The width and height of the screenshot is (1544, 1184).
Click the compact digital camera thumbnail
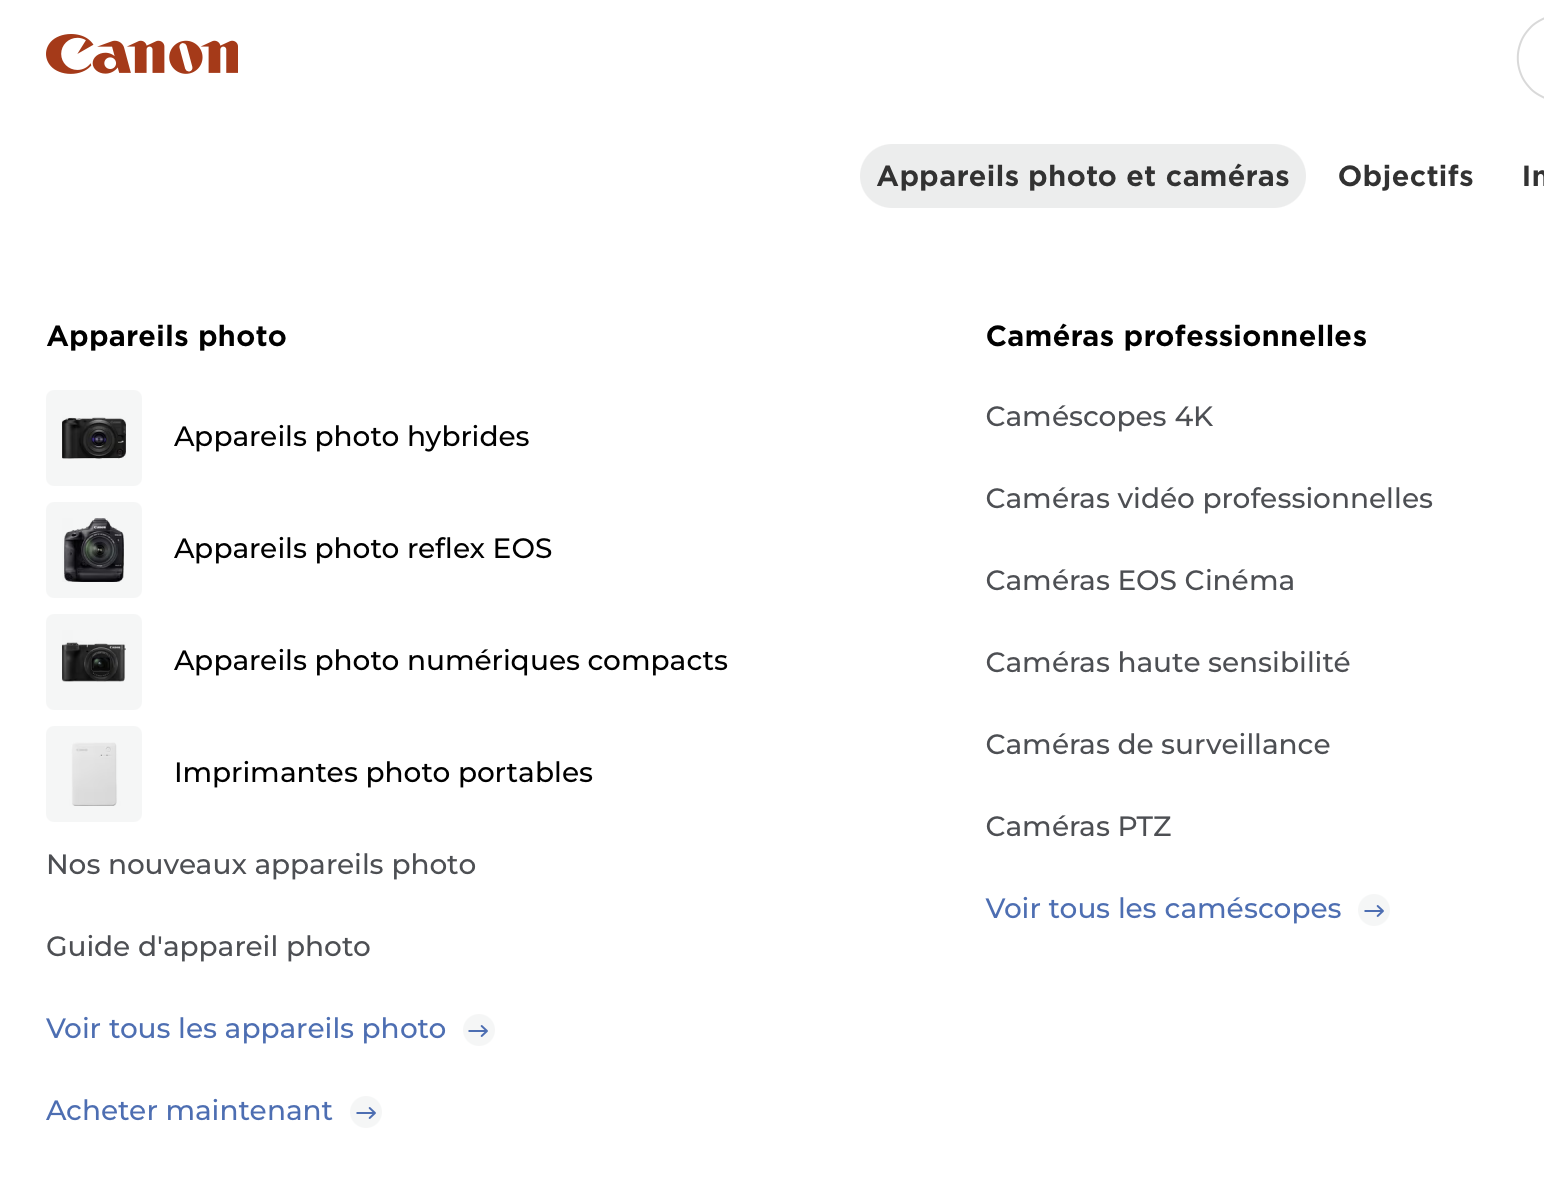tap(94, 662)
